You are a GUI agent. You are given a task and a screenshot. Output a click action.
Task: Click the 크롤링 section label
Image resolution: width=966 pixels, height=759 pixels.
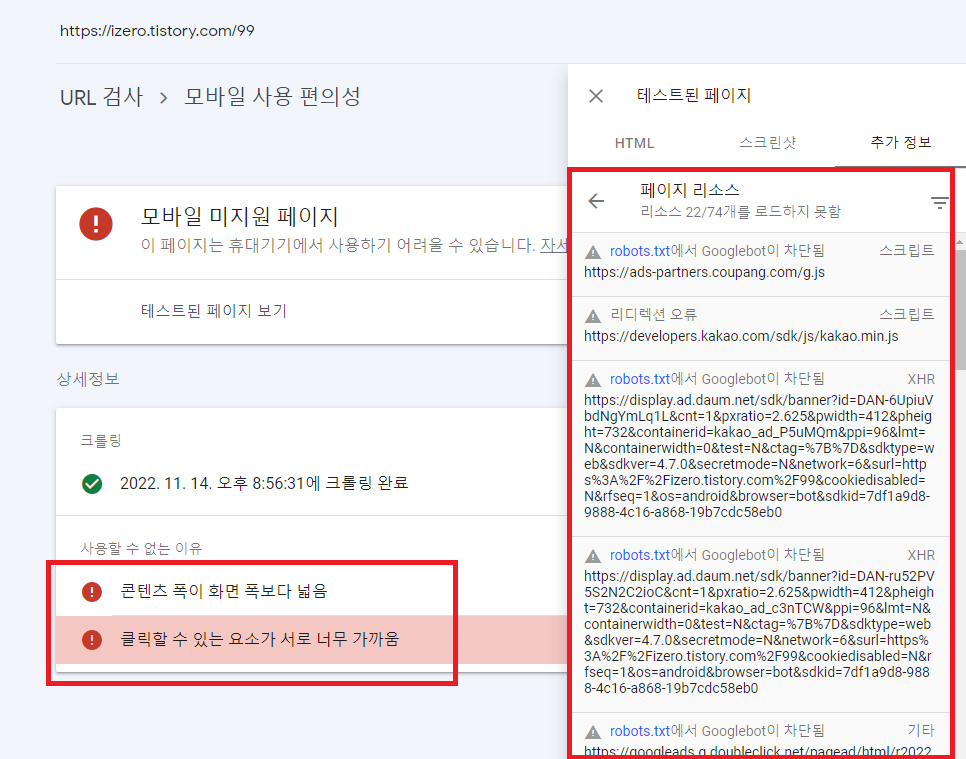(101, 440)
